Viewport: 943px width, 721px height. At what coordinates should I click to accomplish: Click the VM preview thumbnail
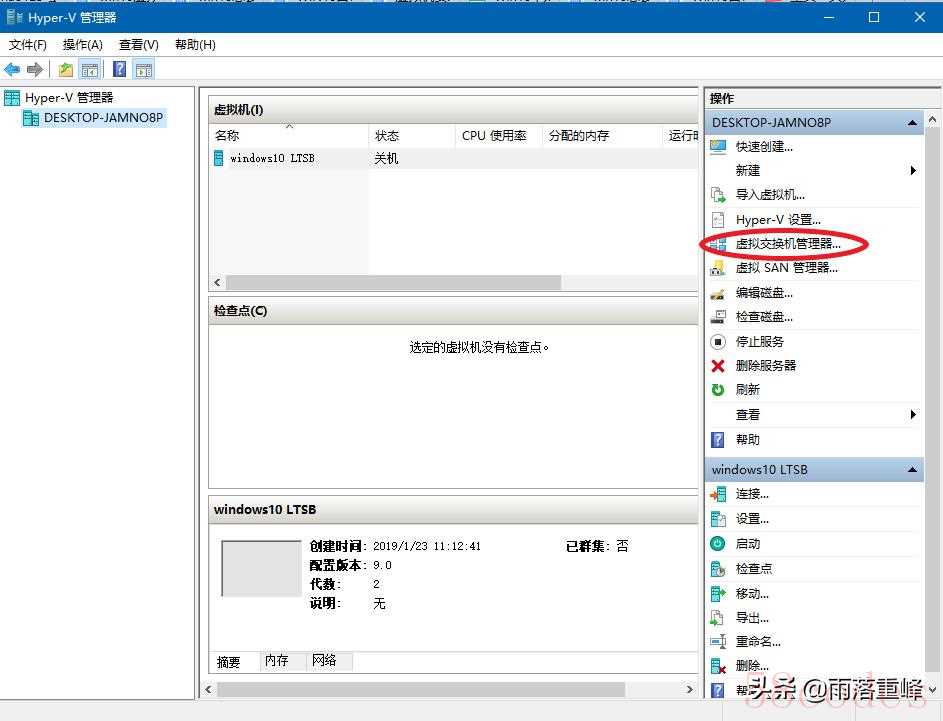(261, 568)
